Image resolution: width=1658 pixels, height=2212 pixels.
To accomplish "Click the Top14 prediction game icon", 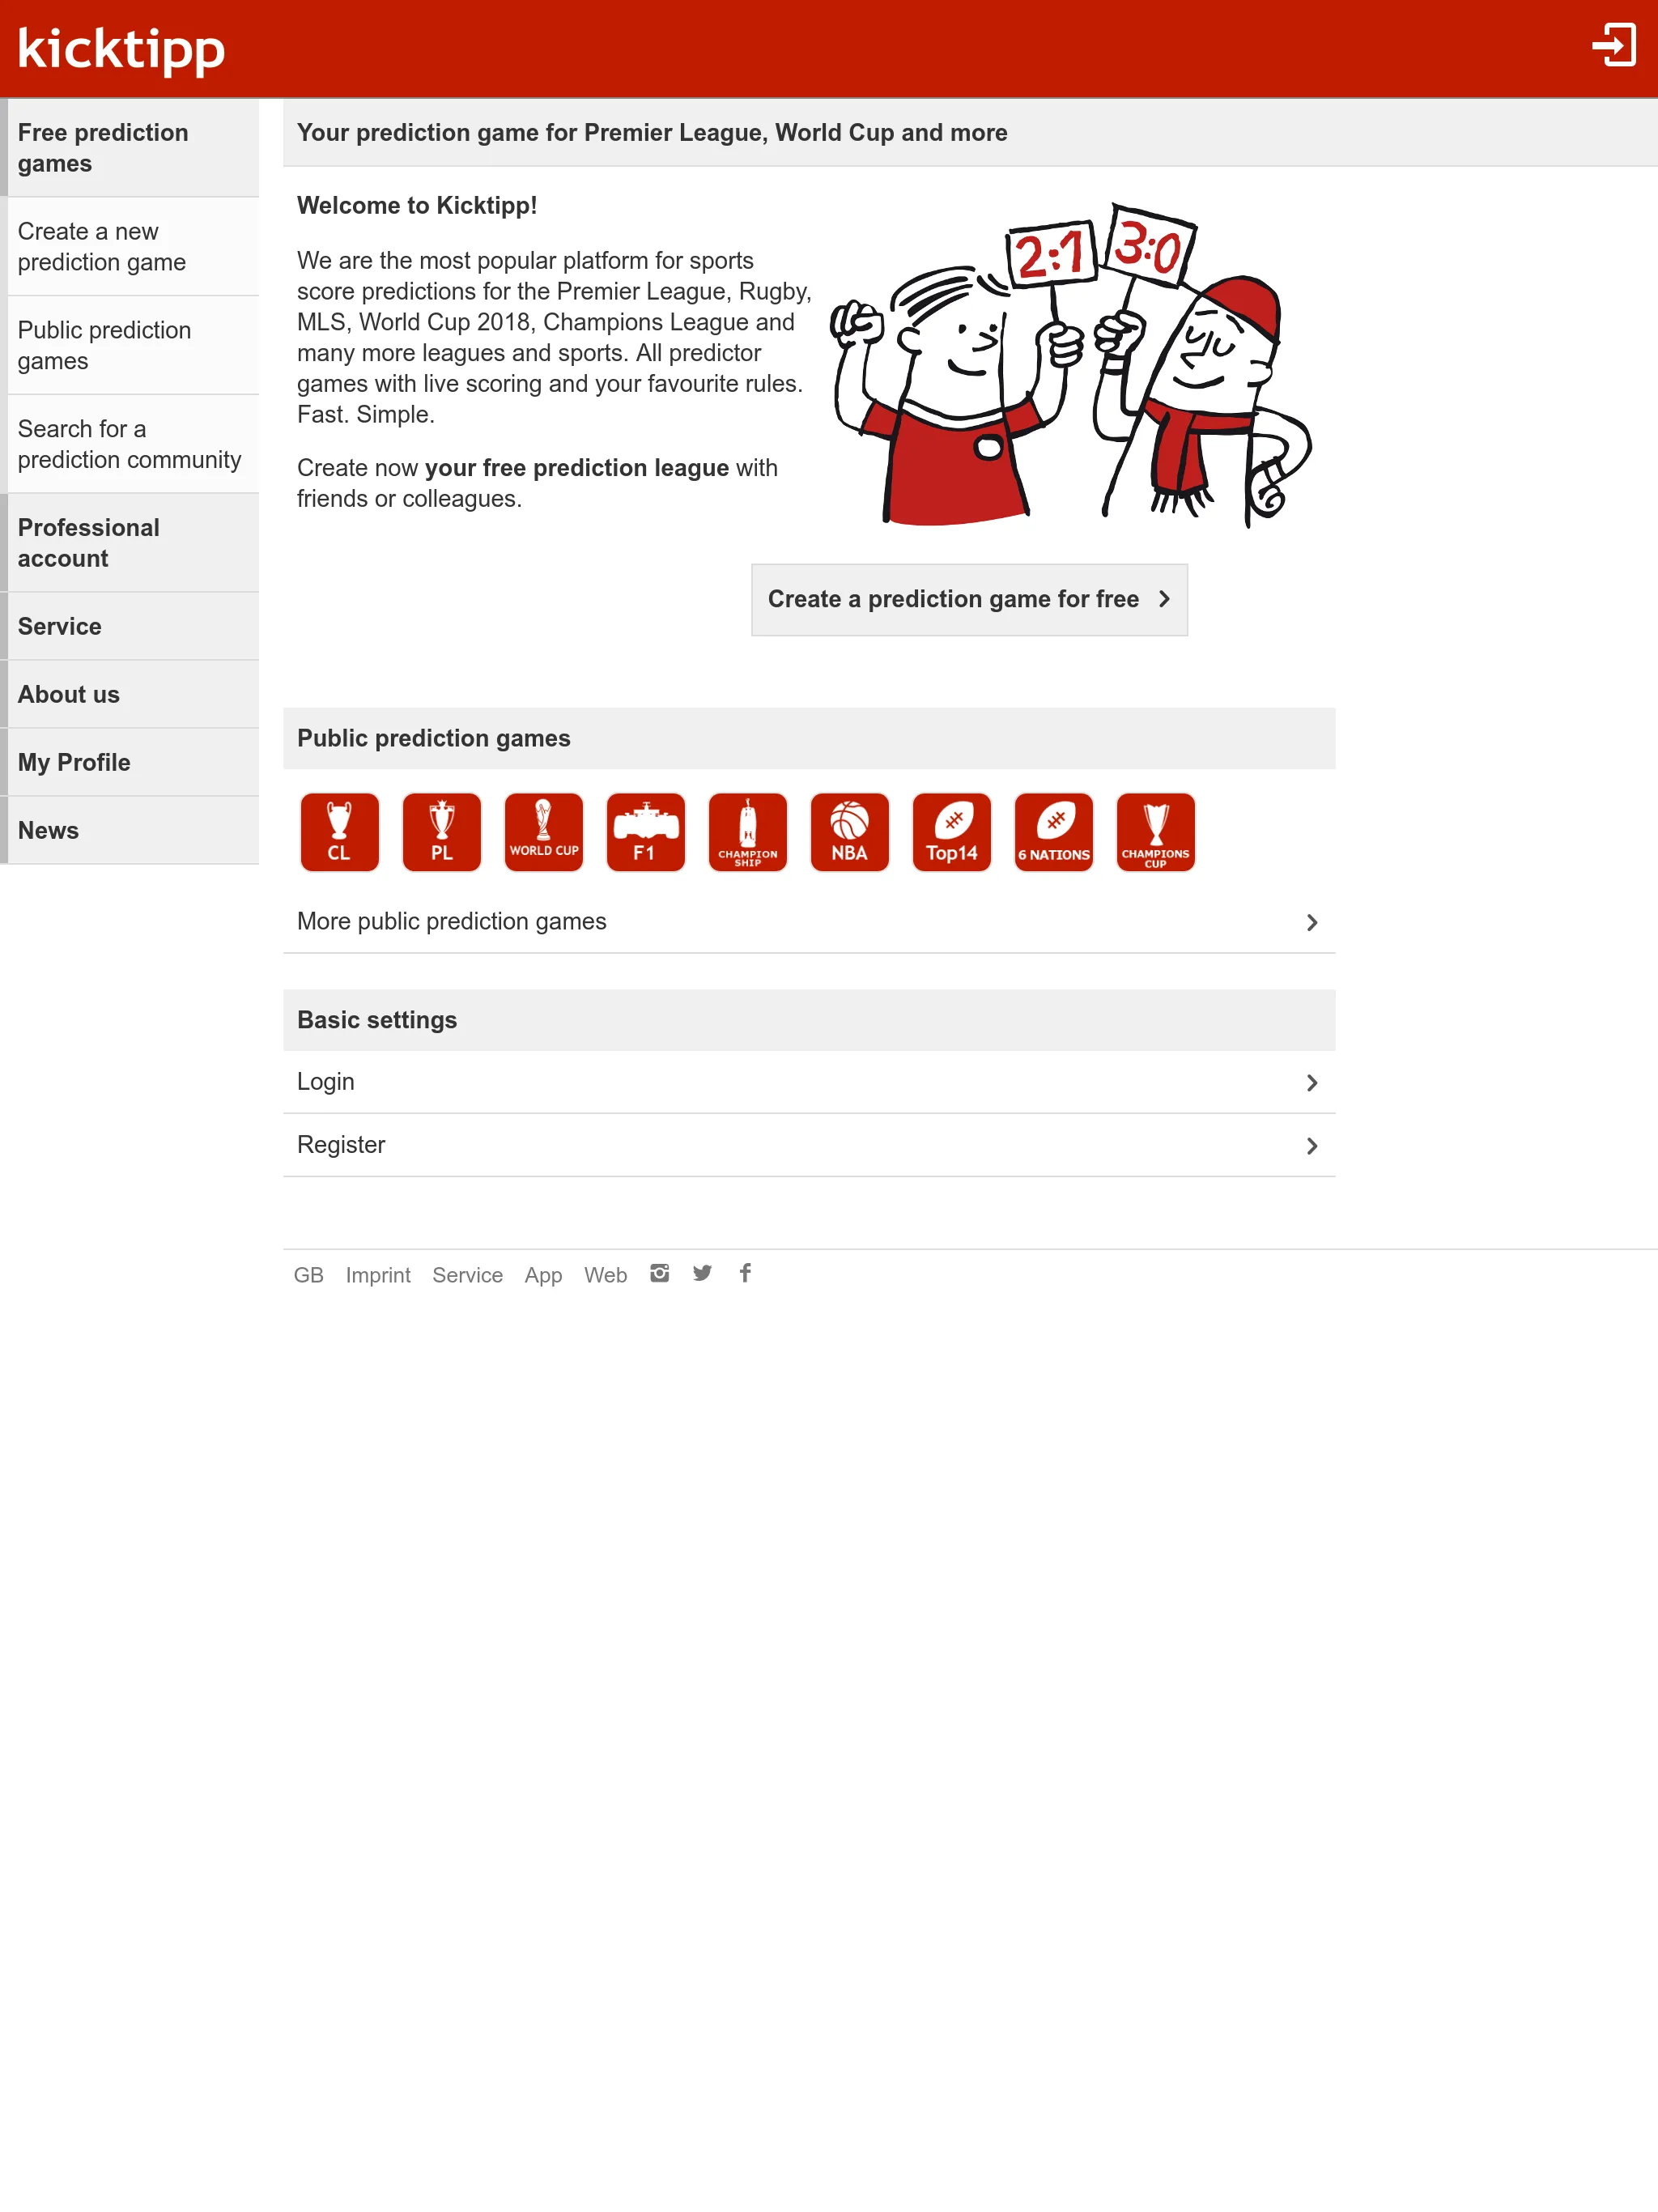I will pyautogui.click(x=951, y=832).
